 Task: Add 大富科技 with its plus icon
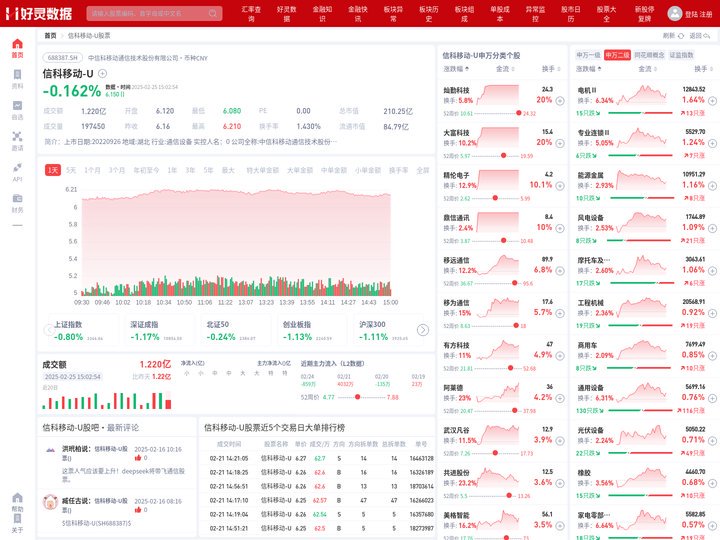(560, 143)
